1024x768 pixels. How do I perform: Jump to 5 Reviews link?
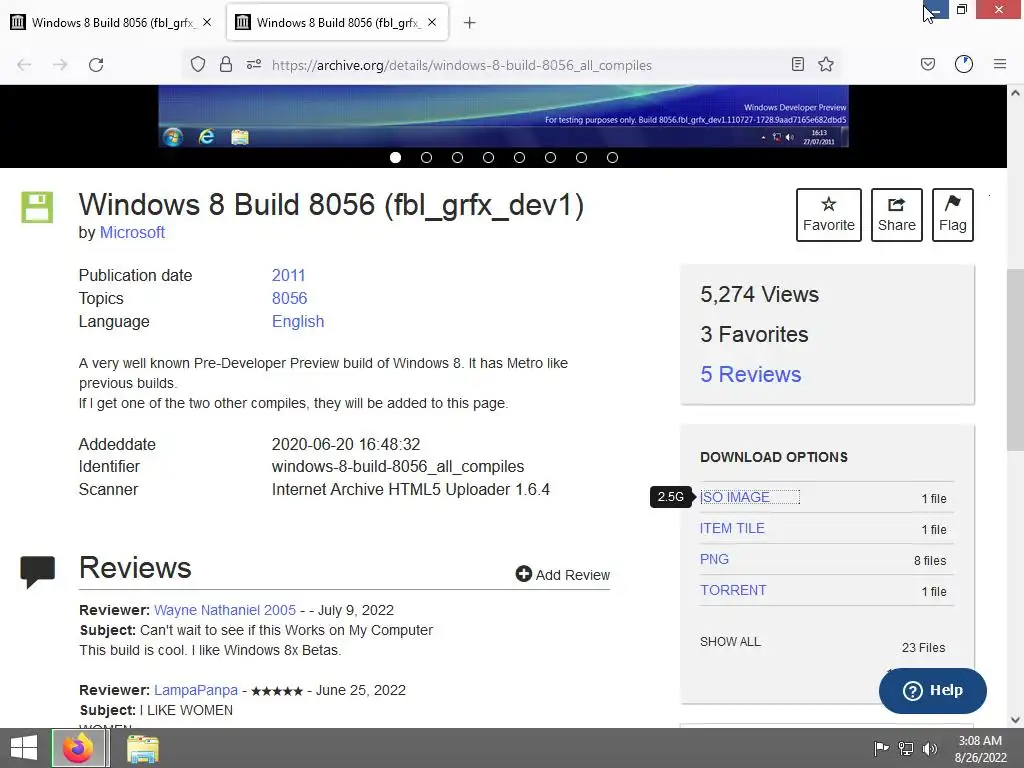click(x=750, y=374)
